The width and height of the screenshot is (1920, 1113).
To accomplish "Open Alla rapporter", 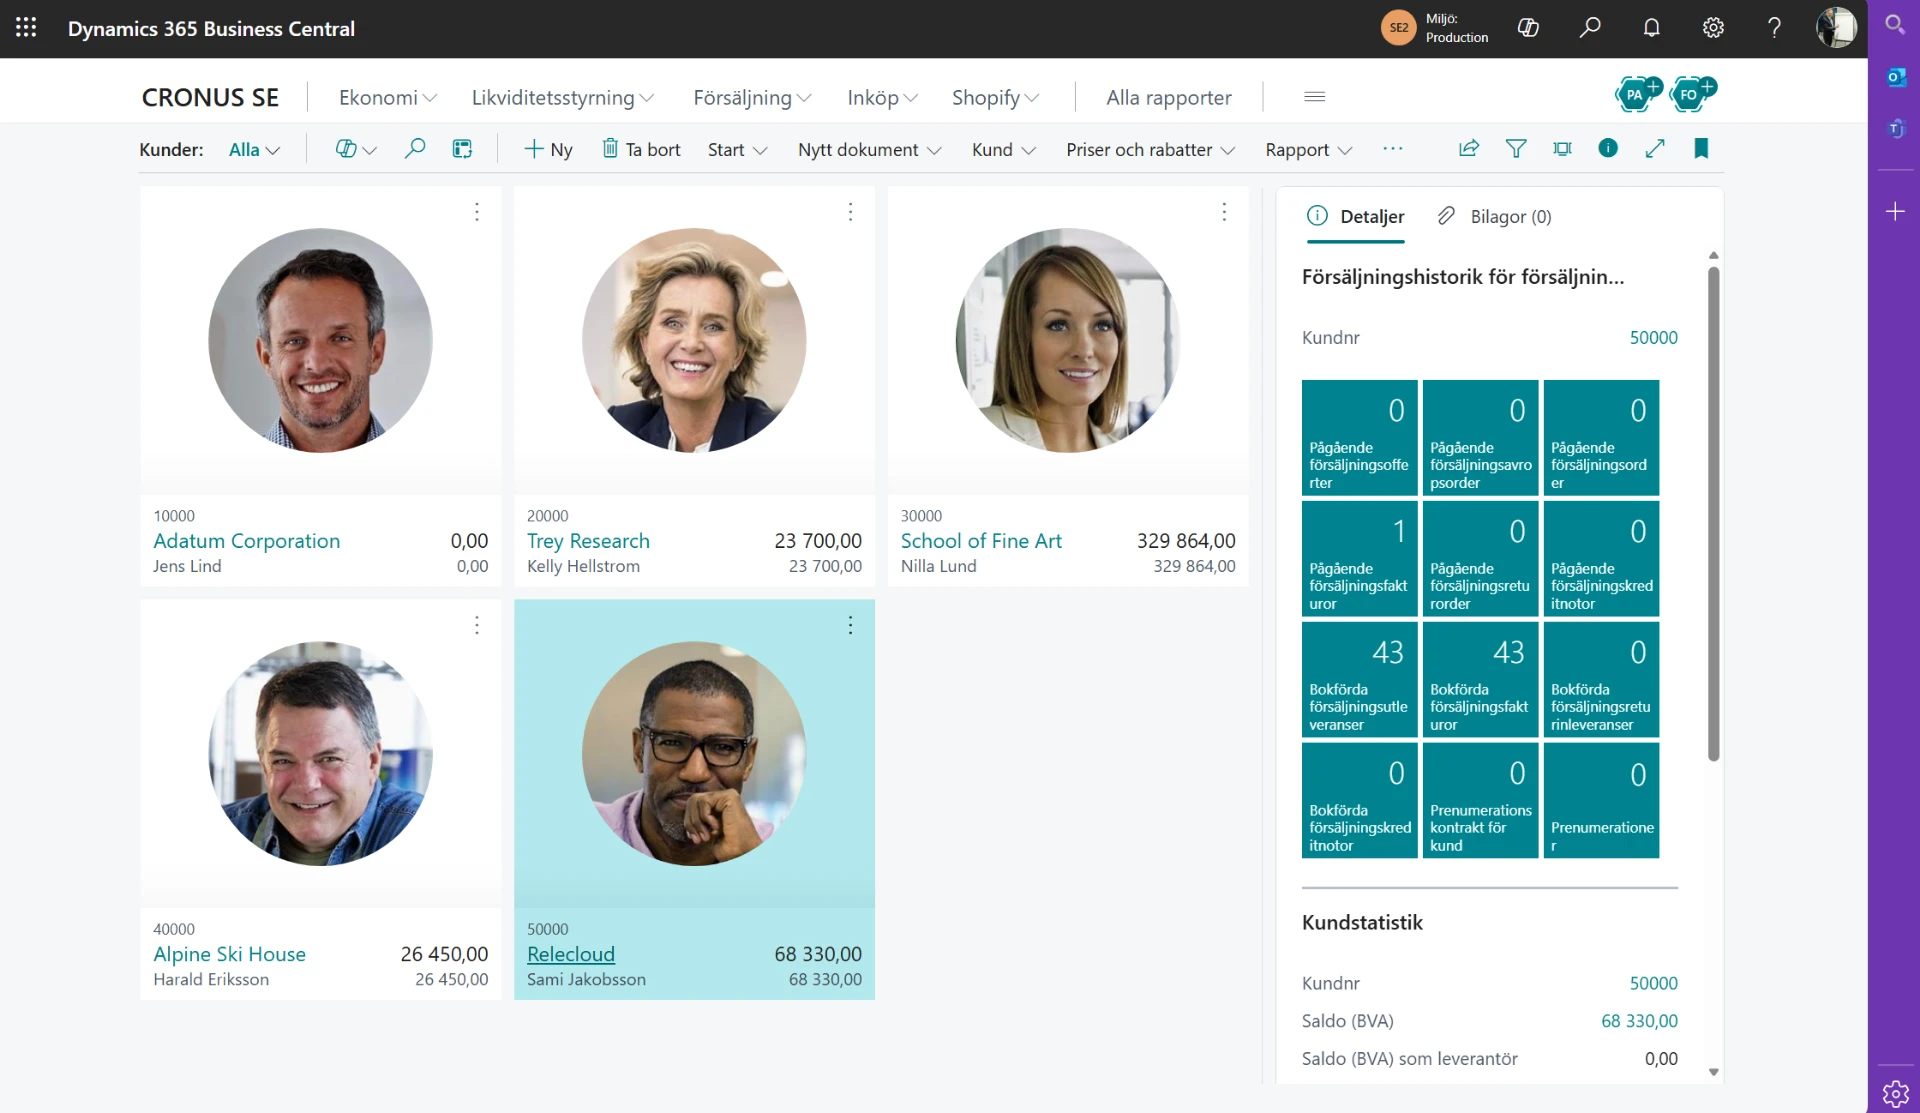I will [x=1168, y=97].
